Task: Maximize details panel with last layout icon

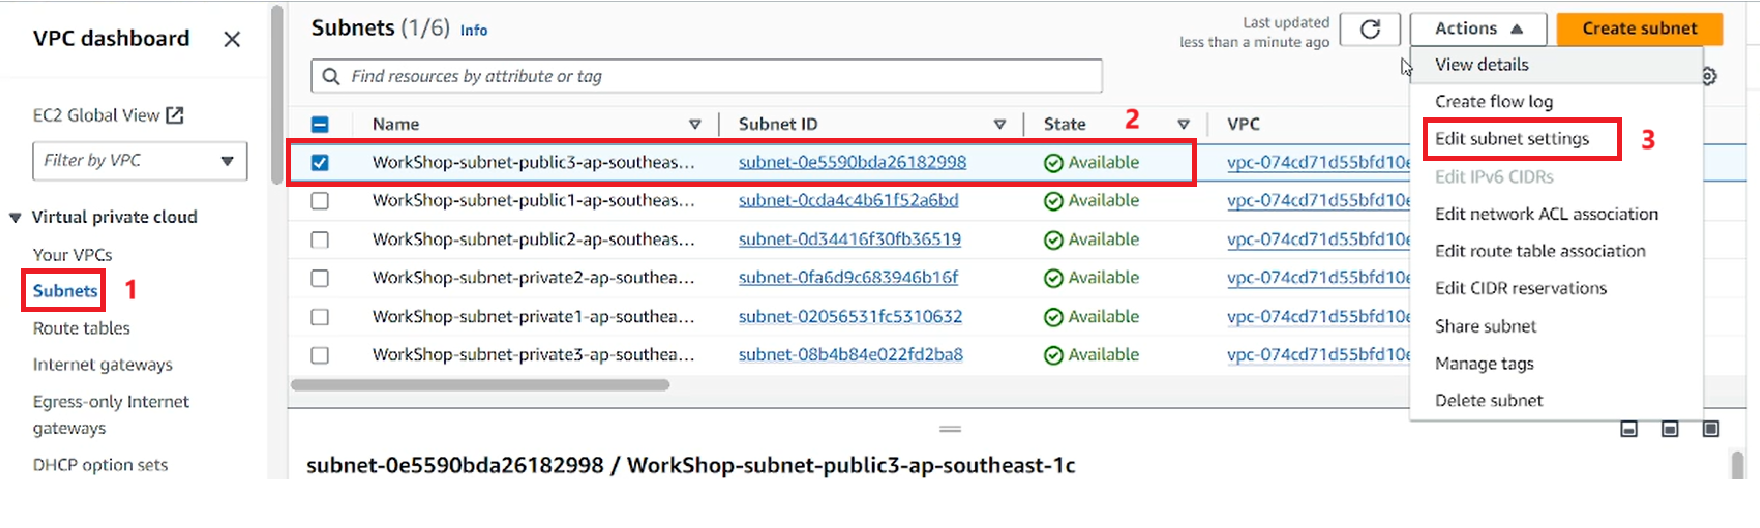Action: [x=1711, y=429]
